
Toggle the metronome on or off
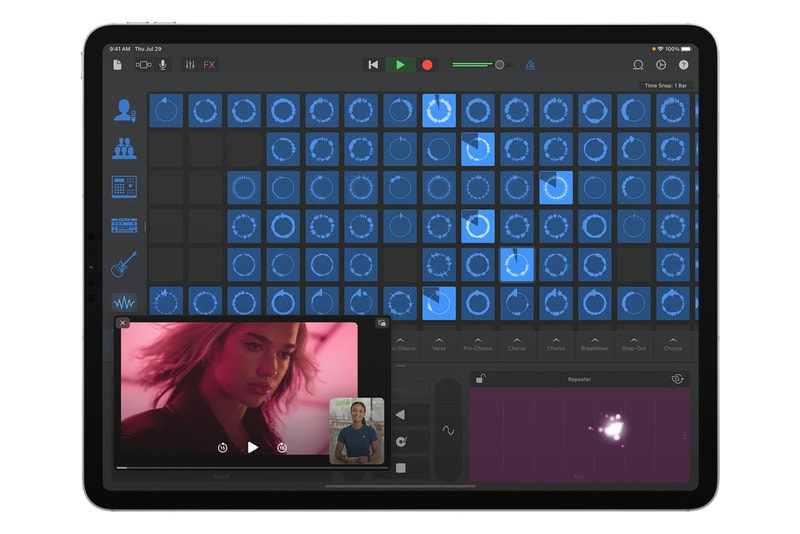530,65
